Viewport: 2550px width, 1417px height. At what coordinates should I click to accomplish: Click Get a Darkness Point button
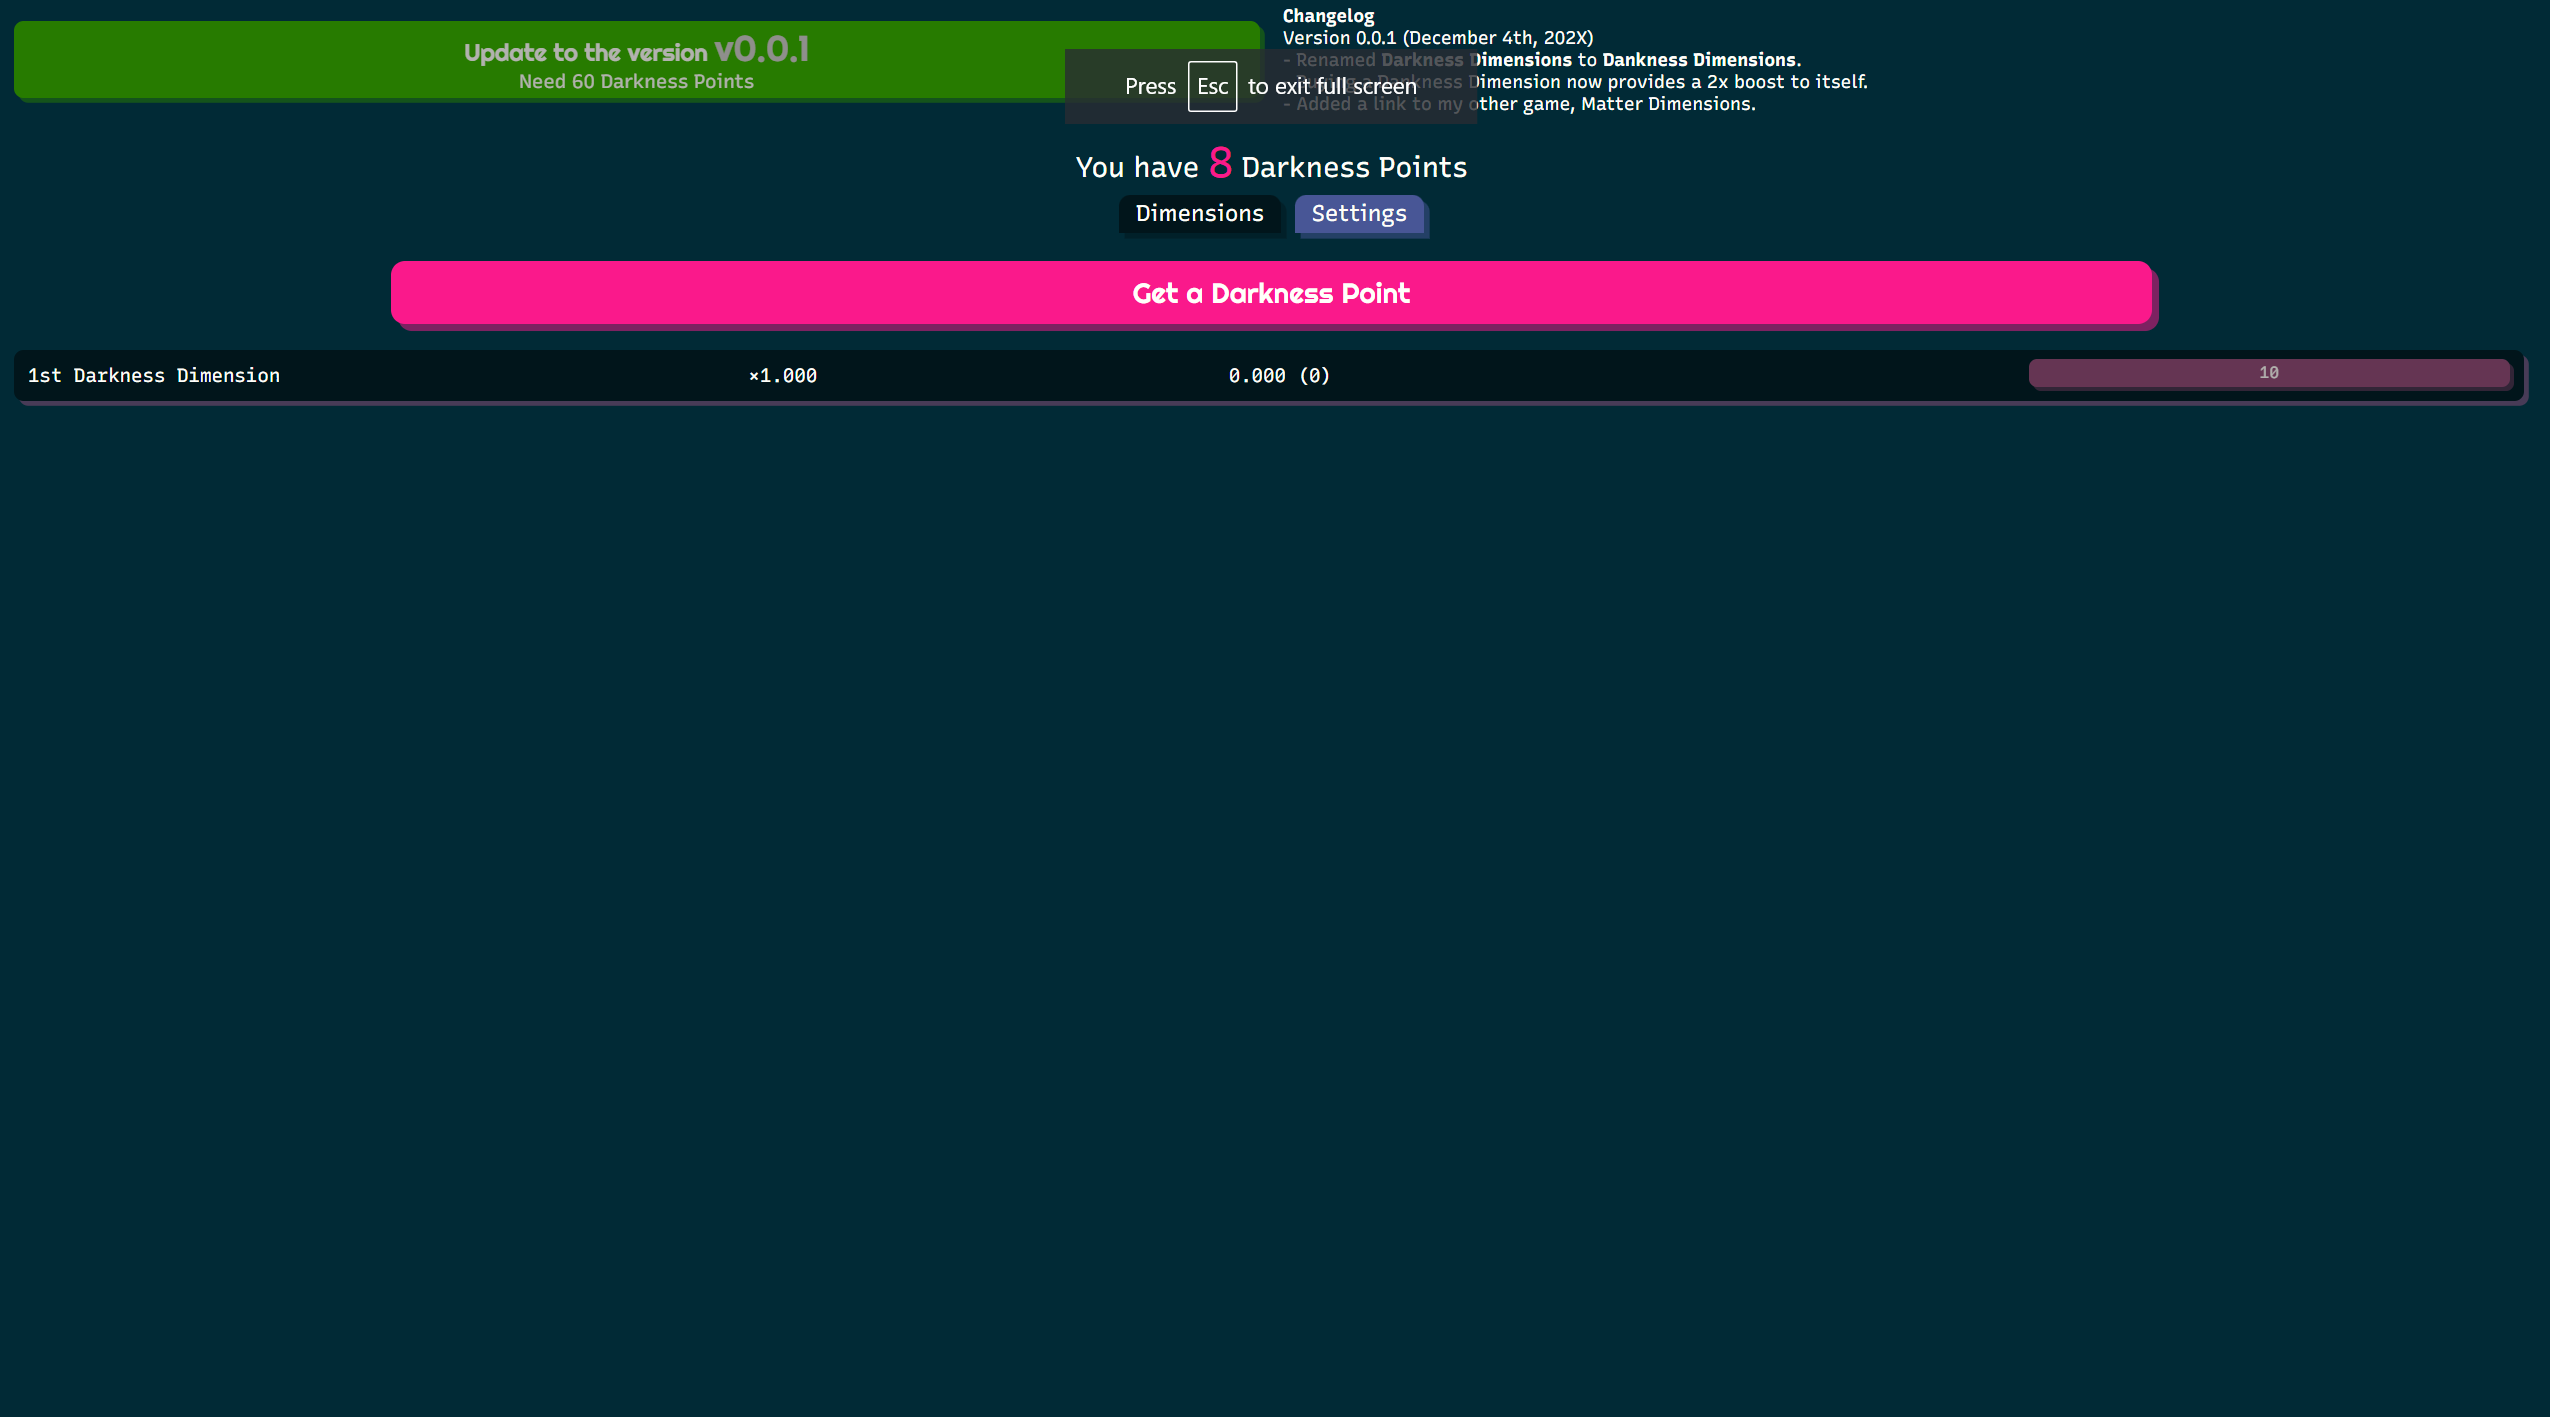(x=1271, y=293)
